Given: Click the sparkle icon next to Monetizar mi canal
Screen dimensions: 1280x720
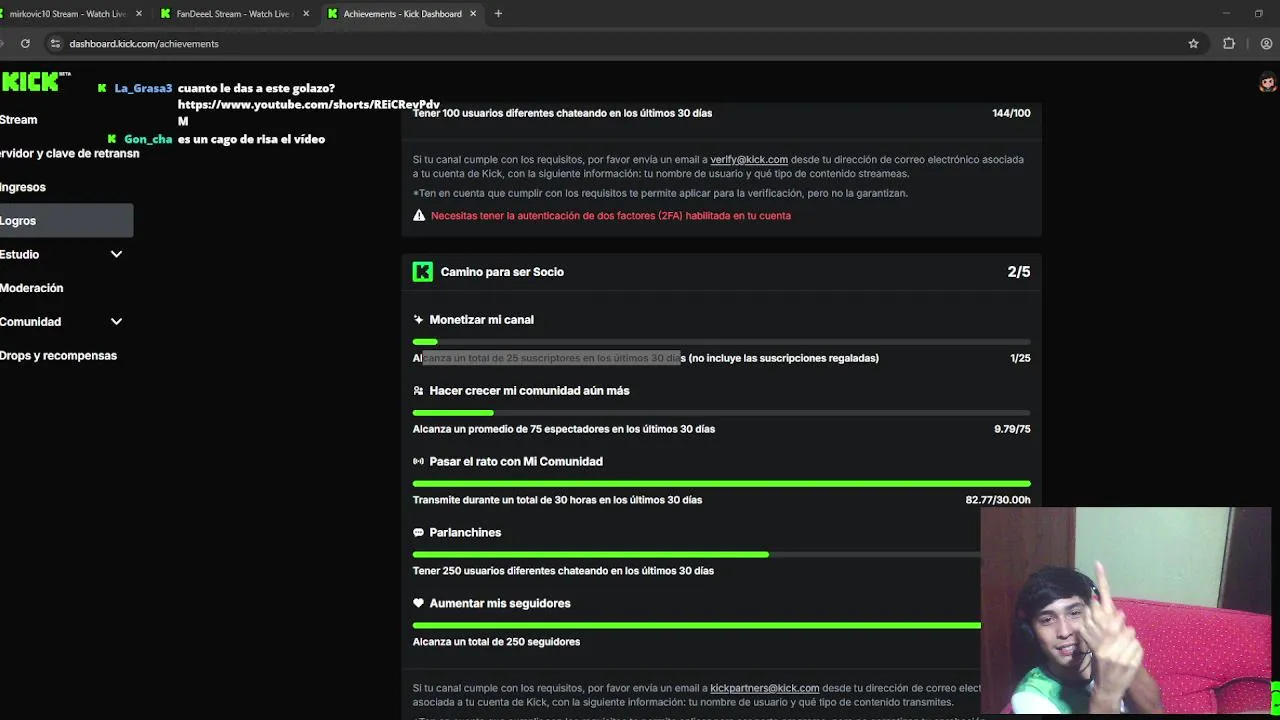Looking at the screenshot, I should pos(418,320).
